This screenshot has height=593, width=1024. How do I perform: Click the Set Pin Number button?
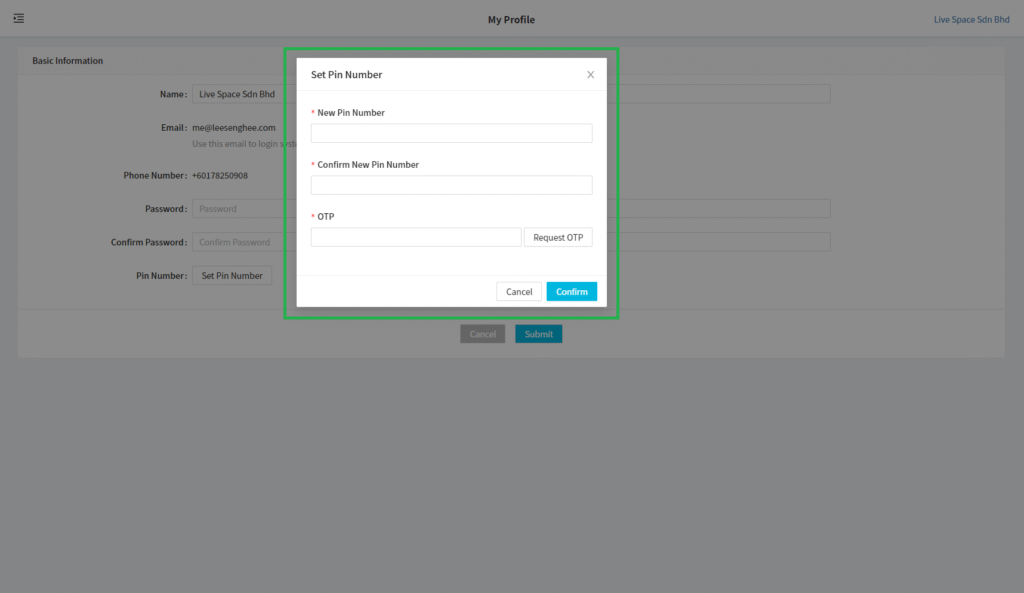click(x=232, y=275)
